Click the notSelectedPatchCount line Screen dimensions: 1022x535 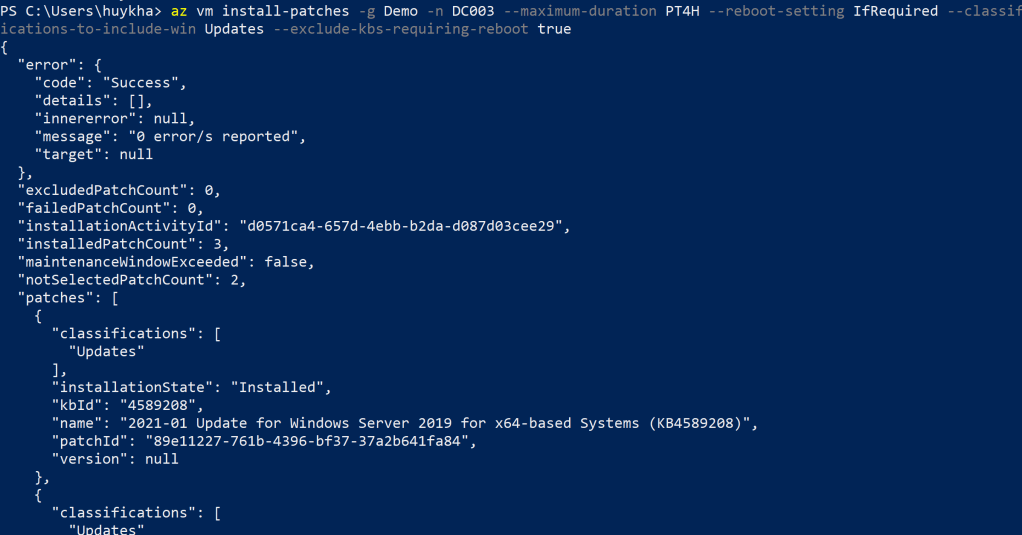point(132,280)
